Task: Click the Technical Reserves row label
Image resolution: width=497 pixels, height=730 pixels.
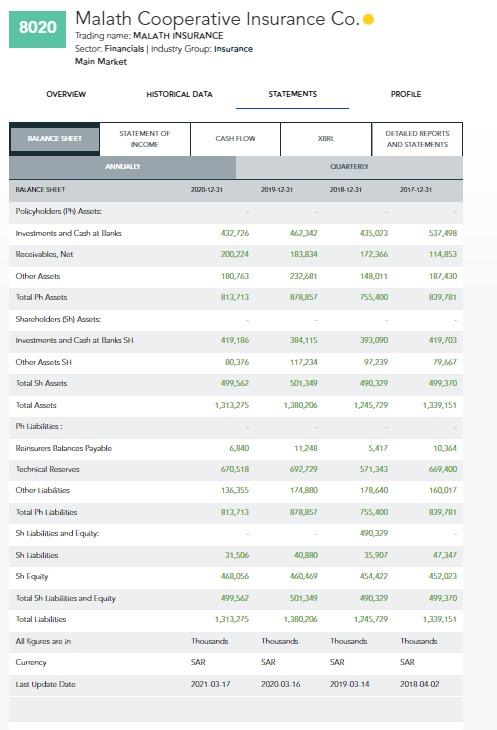Action: coord(47,469)
